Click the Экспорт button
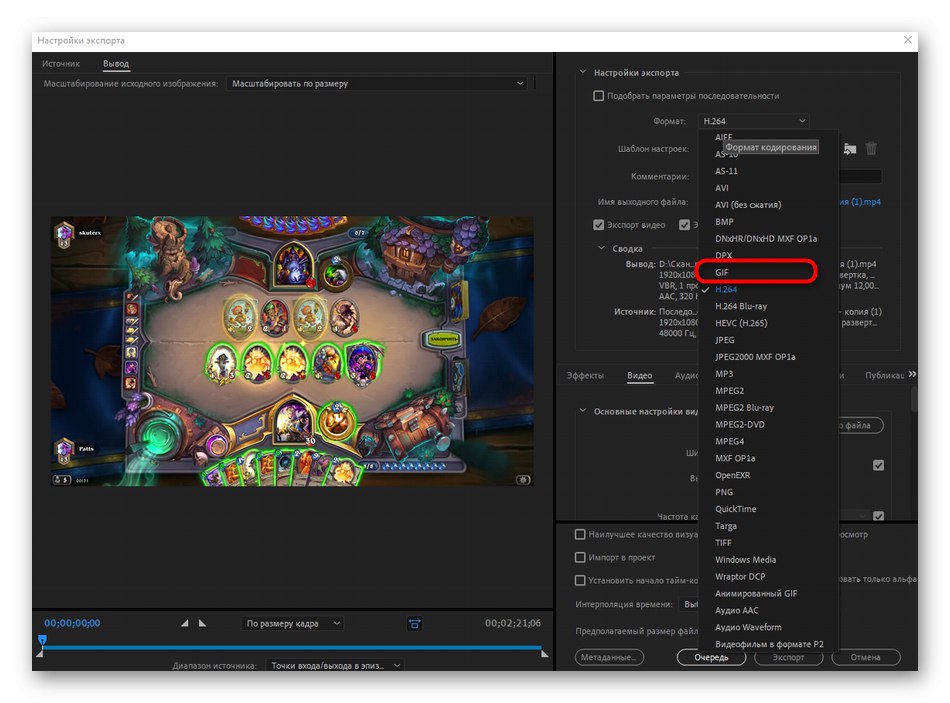 [788, 658]
